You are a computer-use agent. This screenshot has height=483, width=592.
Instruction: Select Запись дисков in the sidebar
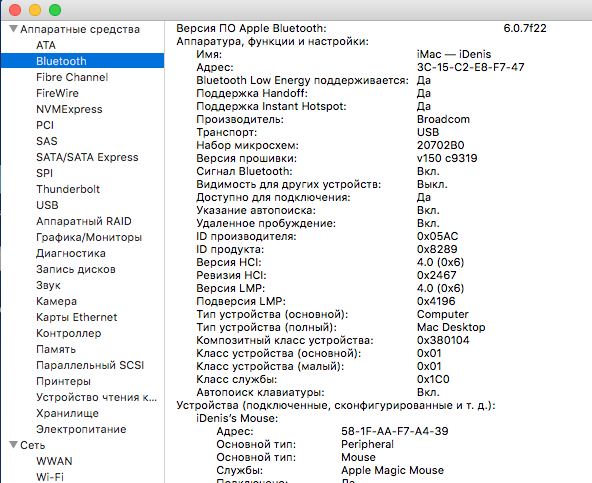tap(76, 269)
